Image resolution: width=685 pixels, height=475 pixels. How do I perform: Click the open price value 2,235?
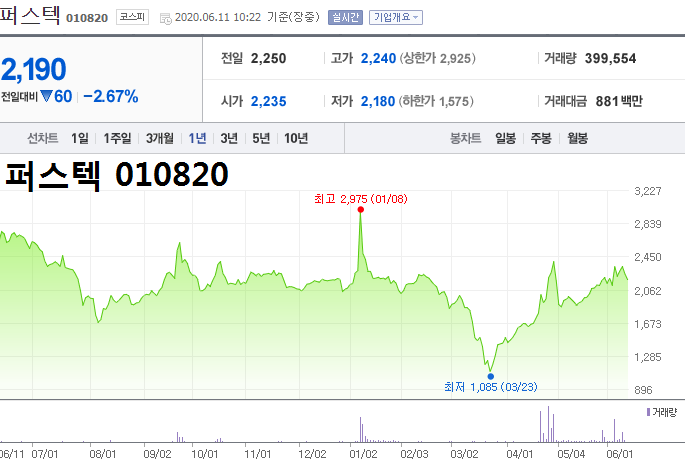tap(268, 101)
